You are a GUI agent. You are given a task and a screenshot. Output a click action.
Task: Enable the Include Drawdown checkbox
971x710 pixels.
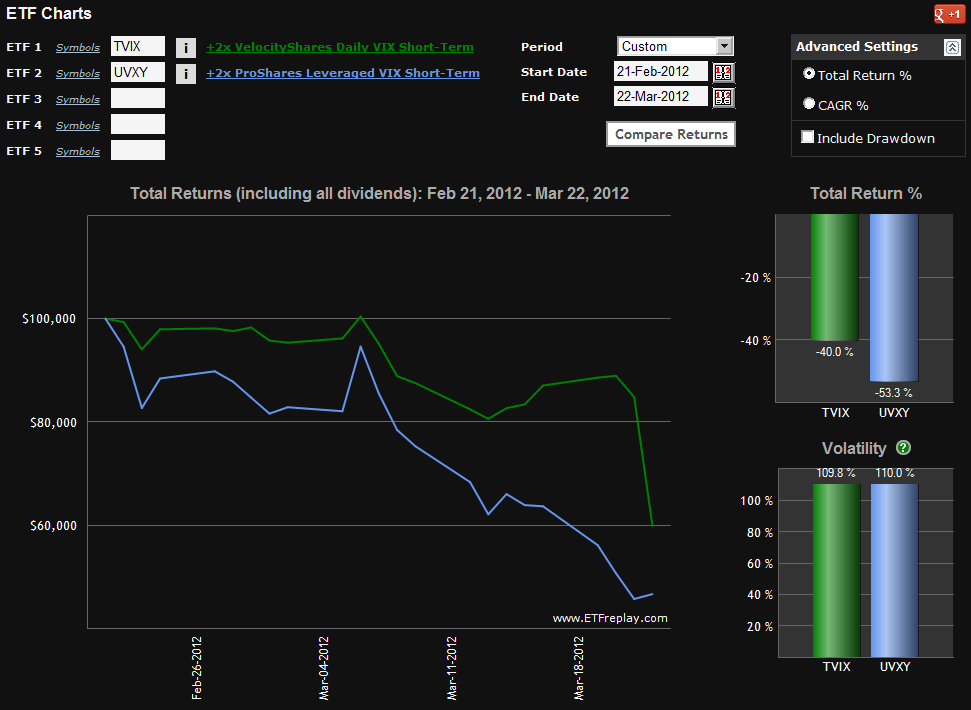pos(808,138)
